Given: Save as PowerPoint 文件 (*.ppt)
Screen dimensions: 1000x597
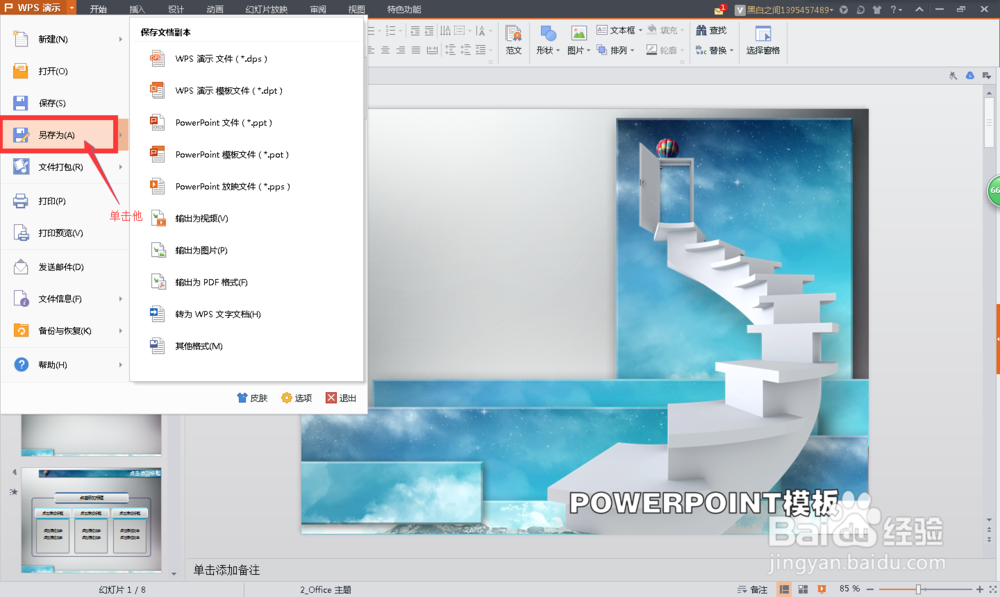Looking at the screenshot, I should (x=246, y=122).
